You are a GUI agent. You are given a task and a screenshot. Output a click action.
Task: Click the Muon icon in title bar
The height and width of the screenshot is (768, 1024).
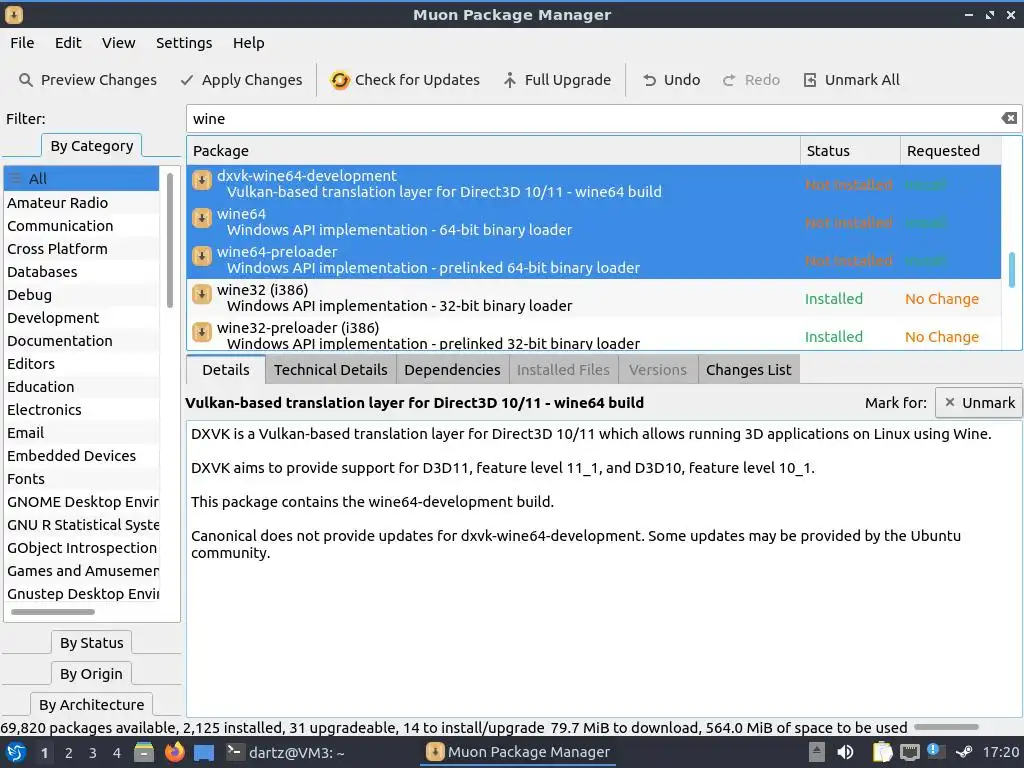click(14, 14)
